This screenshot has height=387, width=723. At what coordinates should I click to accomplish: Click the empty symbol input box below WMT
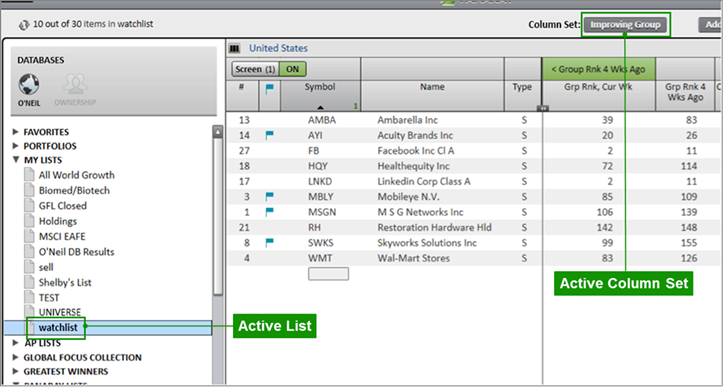(x=328, y=274)
